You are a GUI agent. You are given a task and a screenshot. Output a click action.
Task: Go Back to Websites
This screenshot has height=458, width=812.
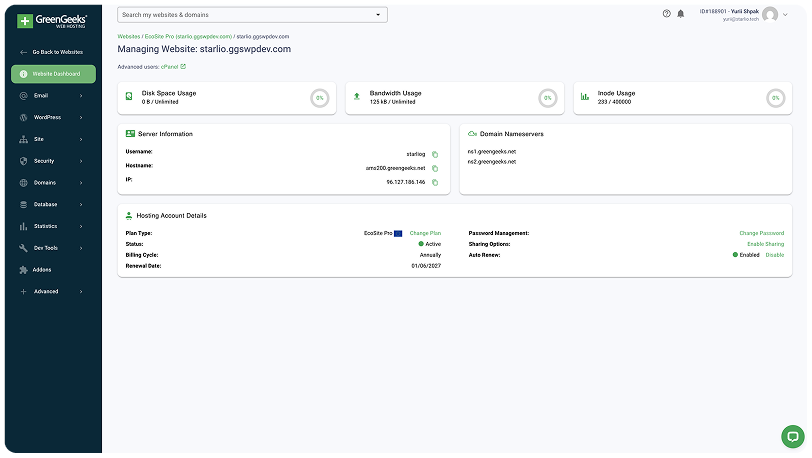[x=53, y=52]
